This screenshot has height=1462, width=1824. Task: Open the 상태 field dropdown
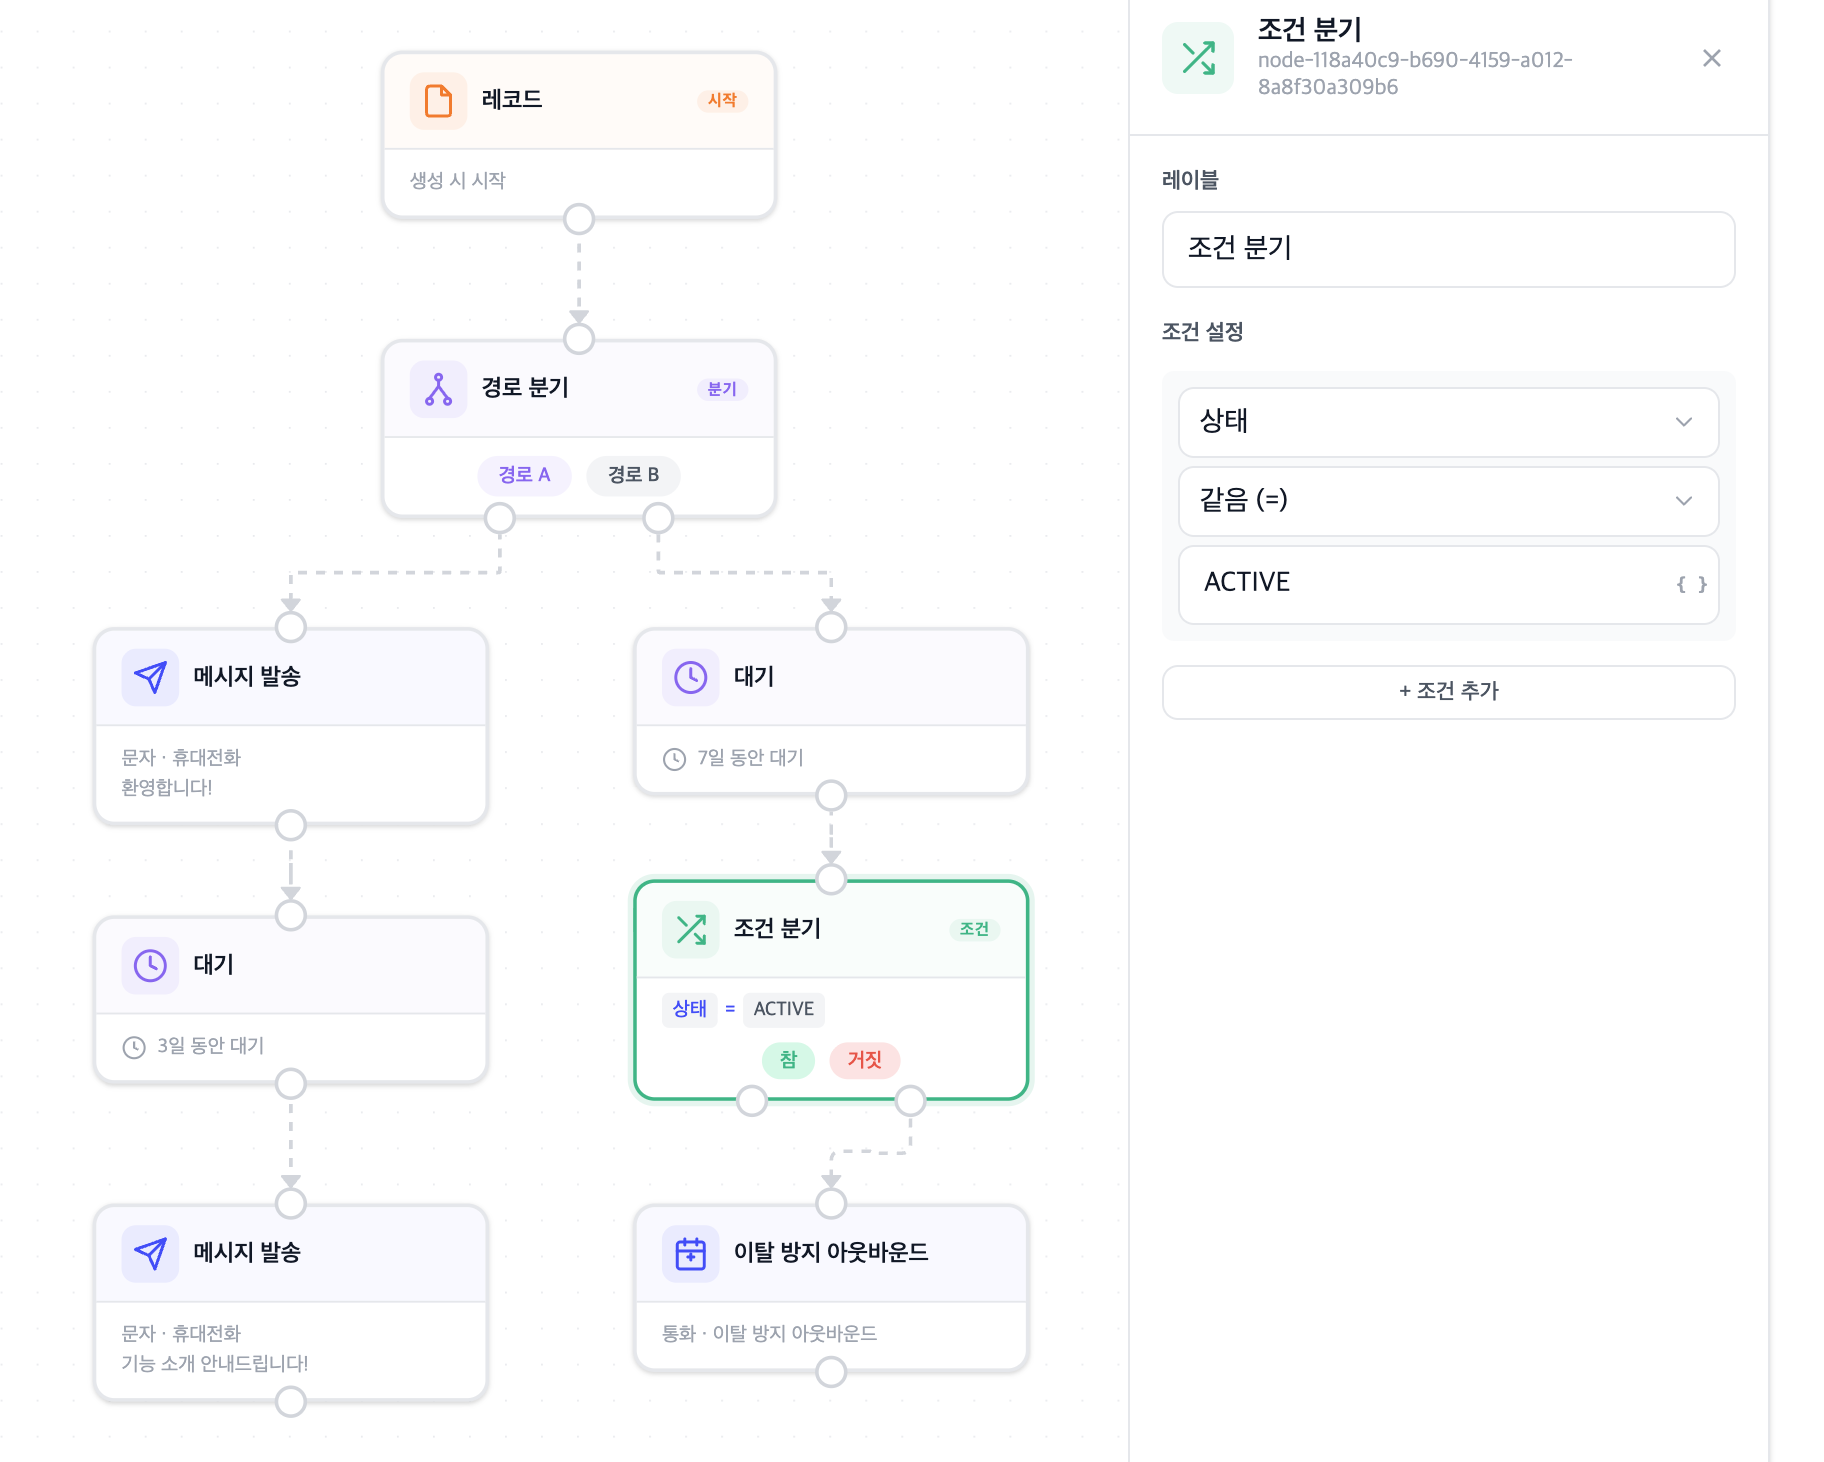click(x=1448, y=422)
